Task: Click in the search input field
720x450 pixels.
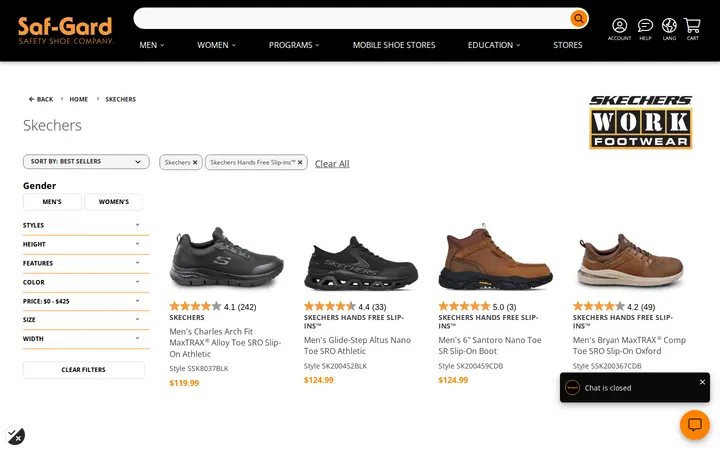Action: [x=351, y=18]
